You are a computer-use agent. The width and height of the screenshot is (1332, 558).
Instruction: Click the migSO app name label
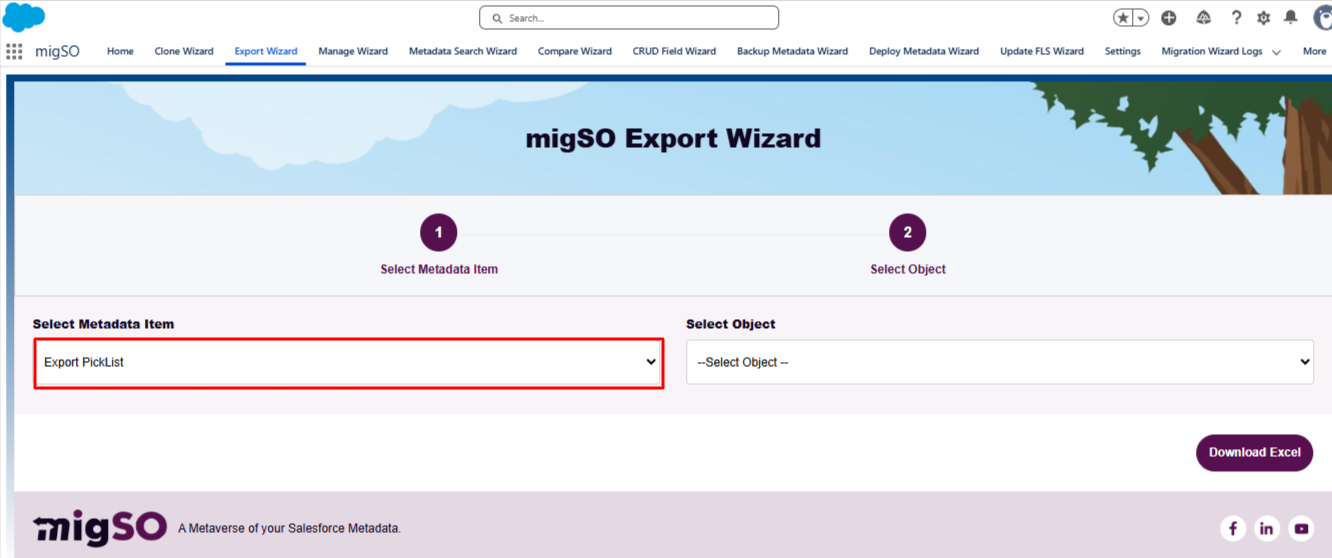[x=57, y=51]
